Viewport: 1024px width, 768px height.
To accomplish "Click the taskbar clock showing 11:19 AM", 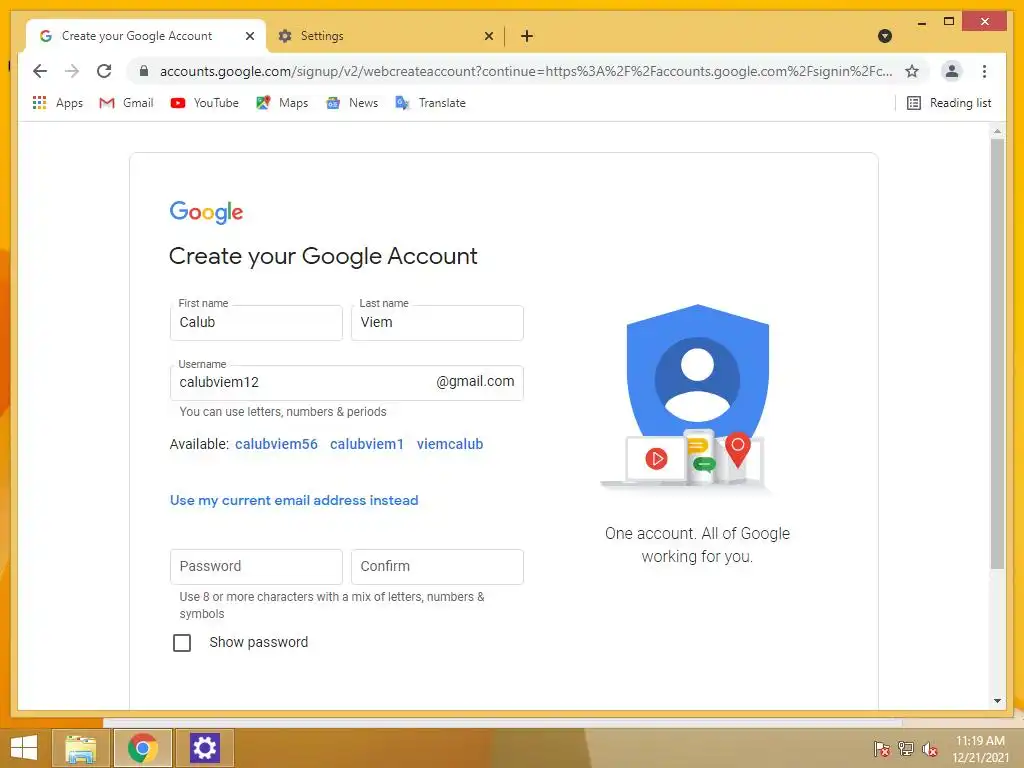I will pos(980,749).
